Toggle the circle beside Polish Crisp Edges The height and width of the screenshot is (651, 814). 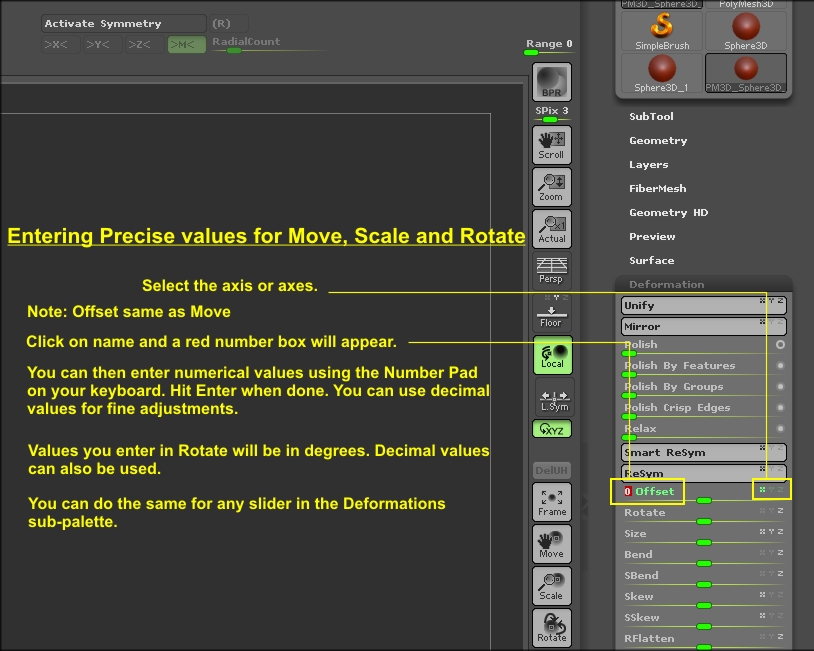pos(780,408)
